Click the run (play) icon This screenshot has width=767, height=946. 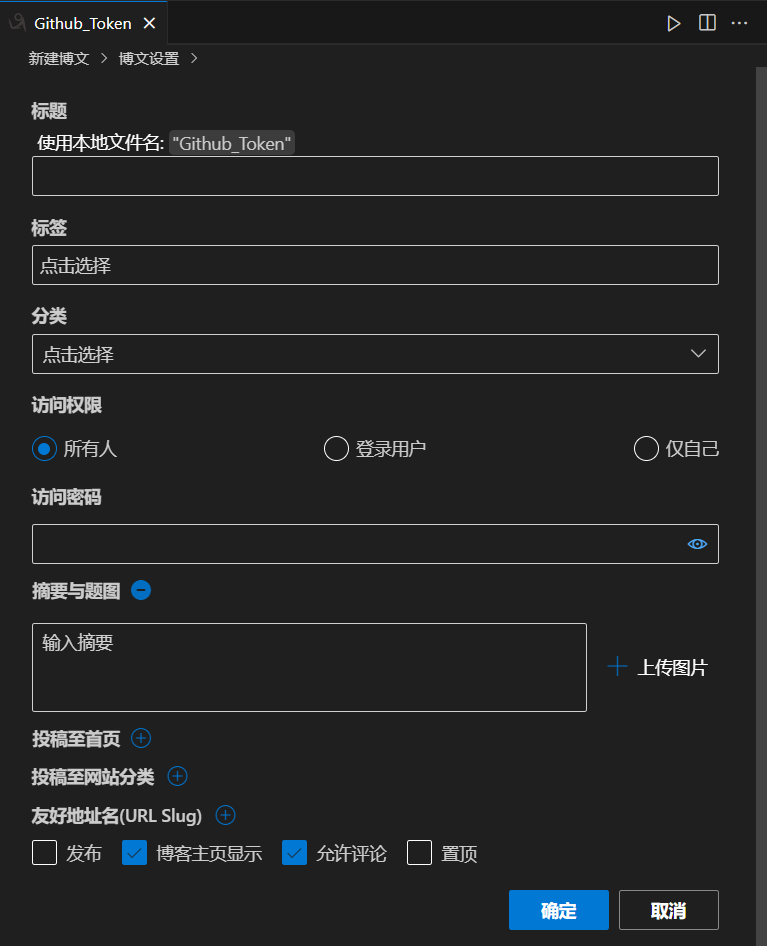click(x=674, y=23)
